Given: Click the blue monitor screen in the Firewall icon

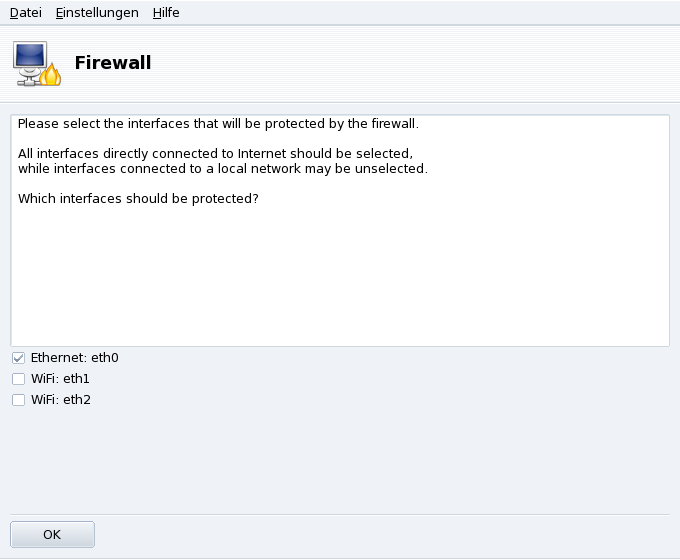Looking at the screenshot, I should point(30,55).
